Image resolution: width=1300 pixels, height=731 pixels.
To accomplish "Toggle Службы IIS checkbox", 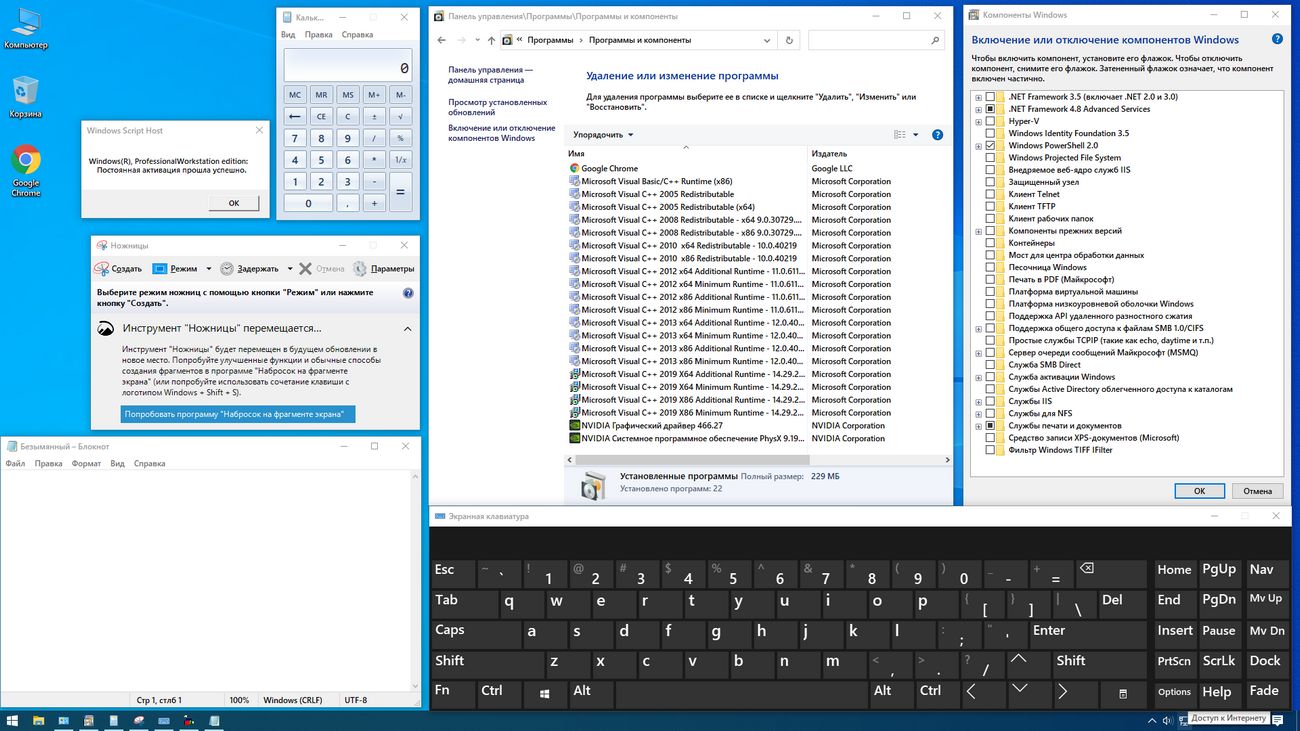I will pyautogui.click(x=990, y=401).
